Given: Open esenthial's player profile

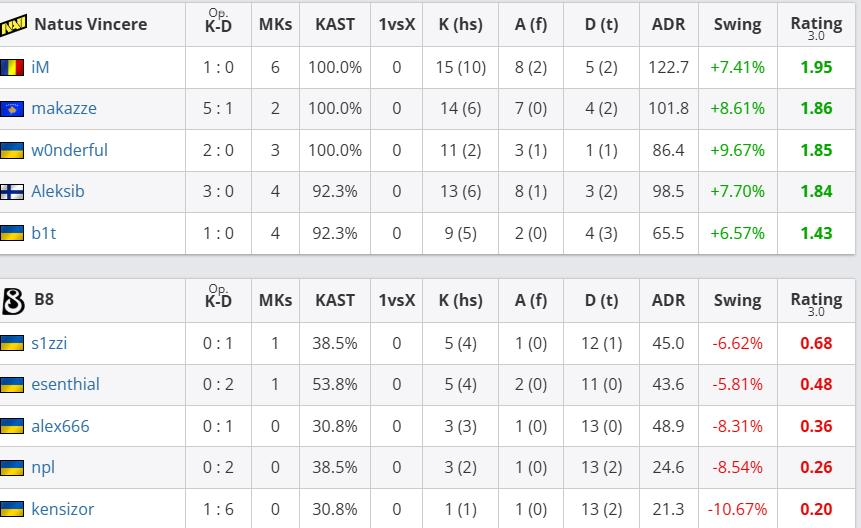Looking at the screenshot, I should coord(65,384).
